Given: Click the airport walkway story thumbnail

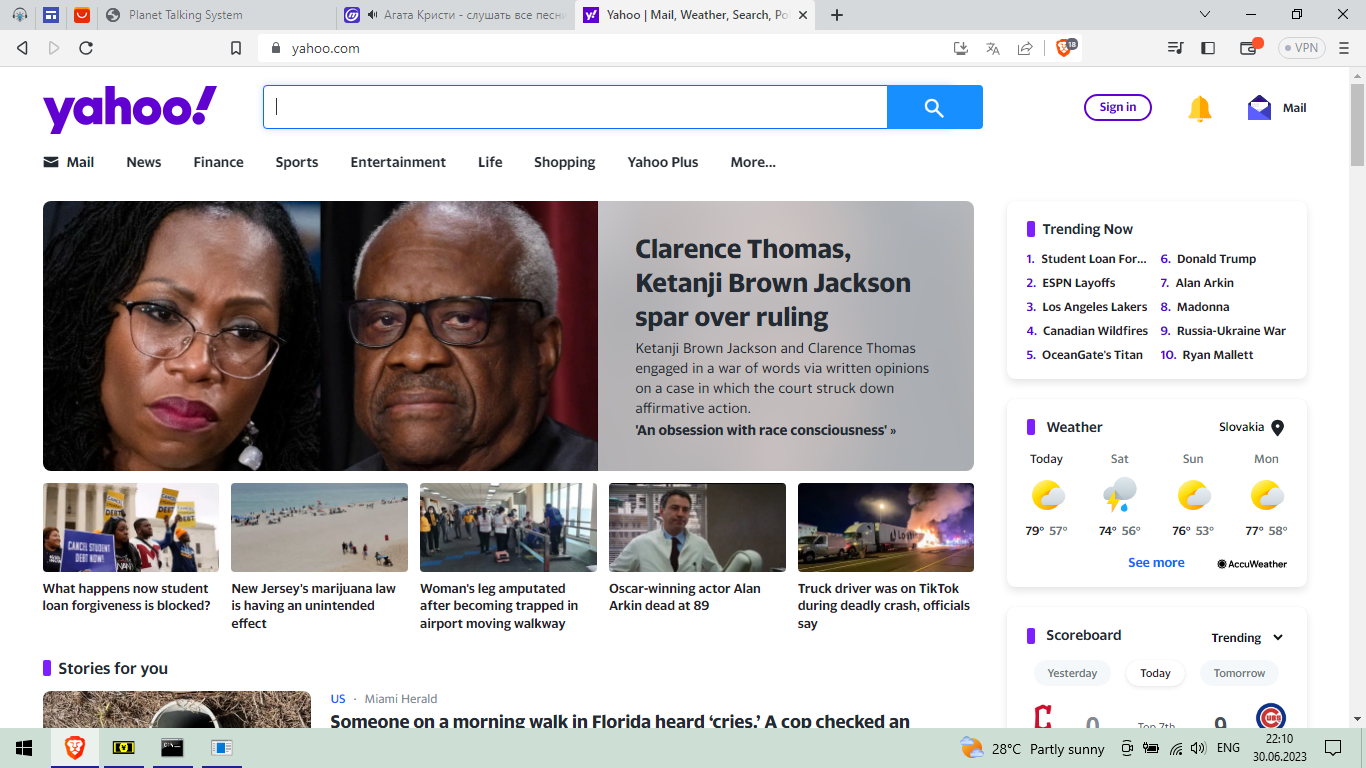Looking at the screenshot, I should click(508, 528).
